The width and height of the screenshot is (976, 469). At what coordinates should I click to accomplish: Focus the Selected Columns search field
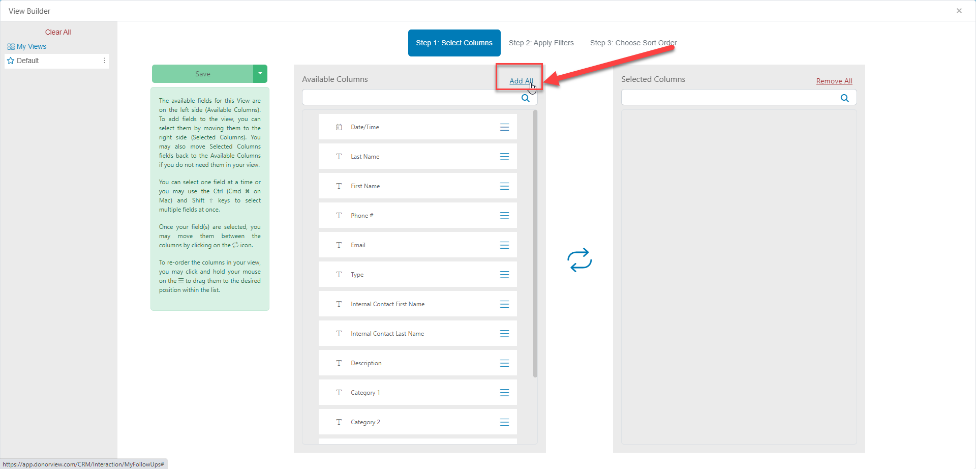pos(739,98)
